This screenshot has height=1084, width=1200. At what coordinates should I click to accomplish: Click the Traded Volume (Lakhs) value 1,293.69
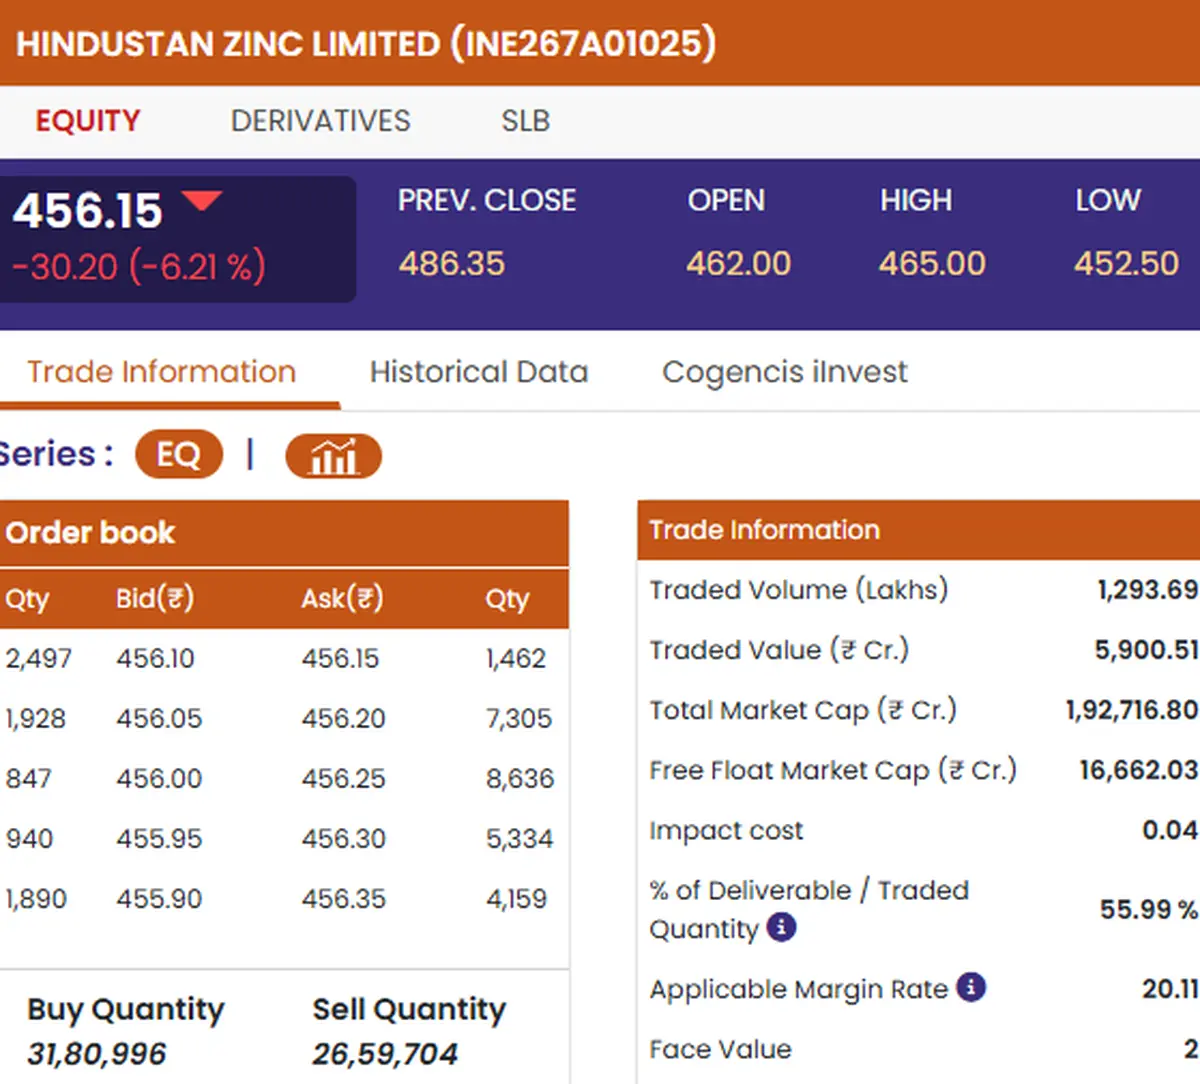[1148, 590]
